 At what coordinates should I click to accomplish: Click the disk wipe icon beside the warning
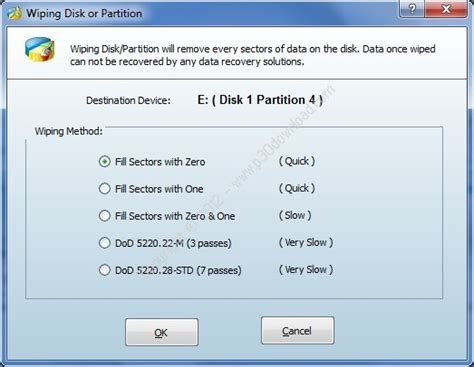pyautogui.click(x=40, y=50)
